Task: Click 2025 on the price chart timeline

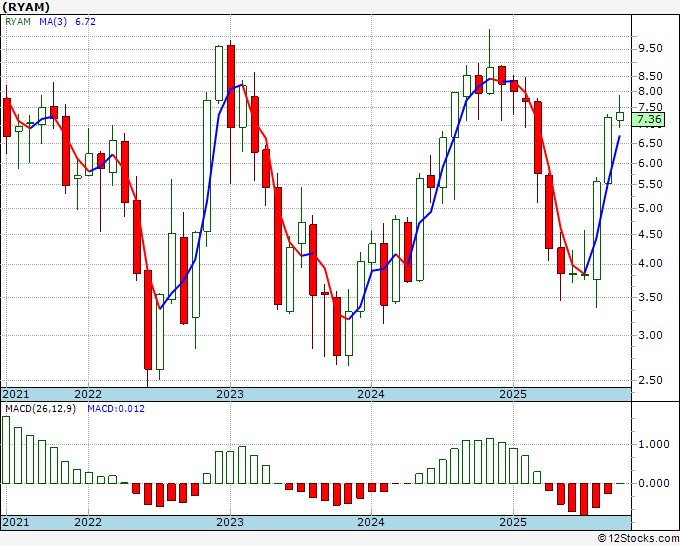Action: 513,394
